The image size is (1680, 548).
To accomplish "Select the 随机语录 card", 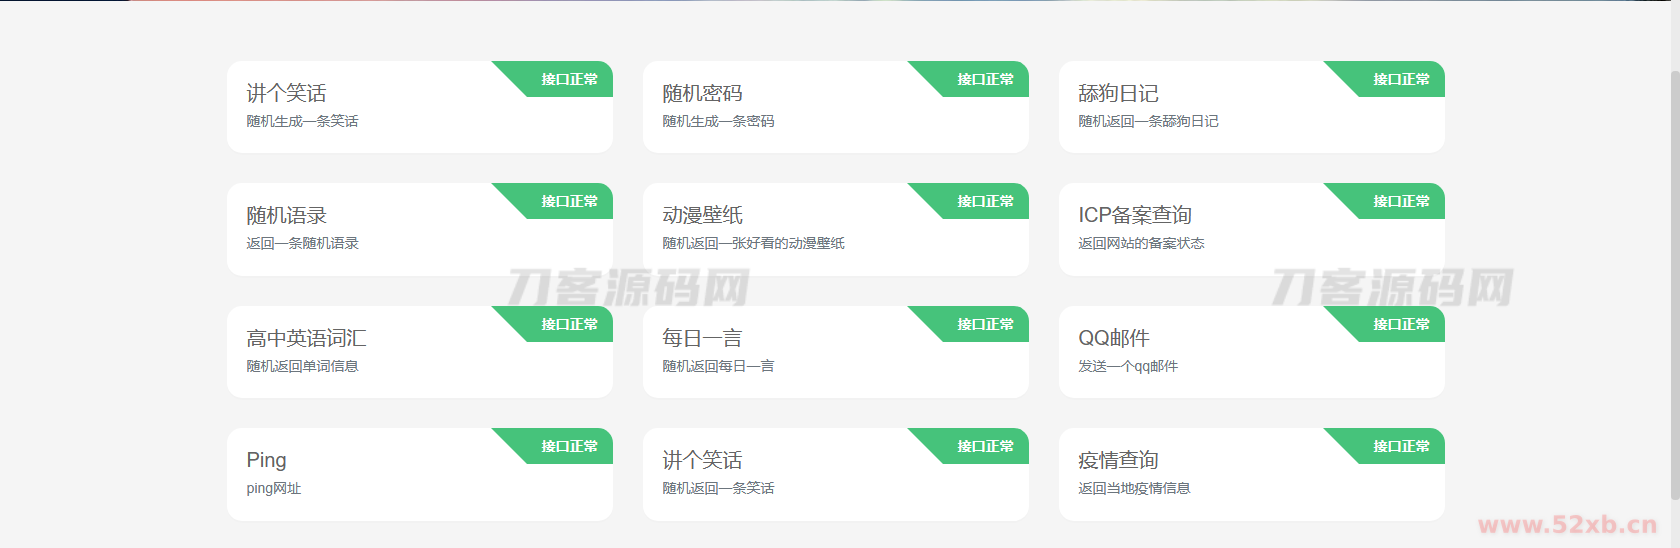I will coord(287,216).
